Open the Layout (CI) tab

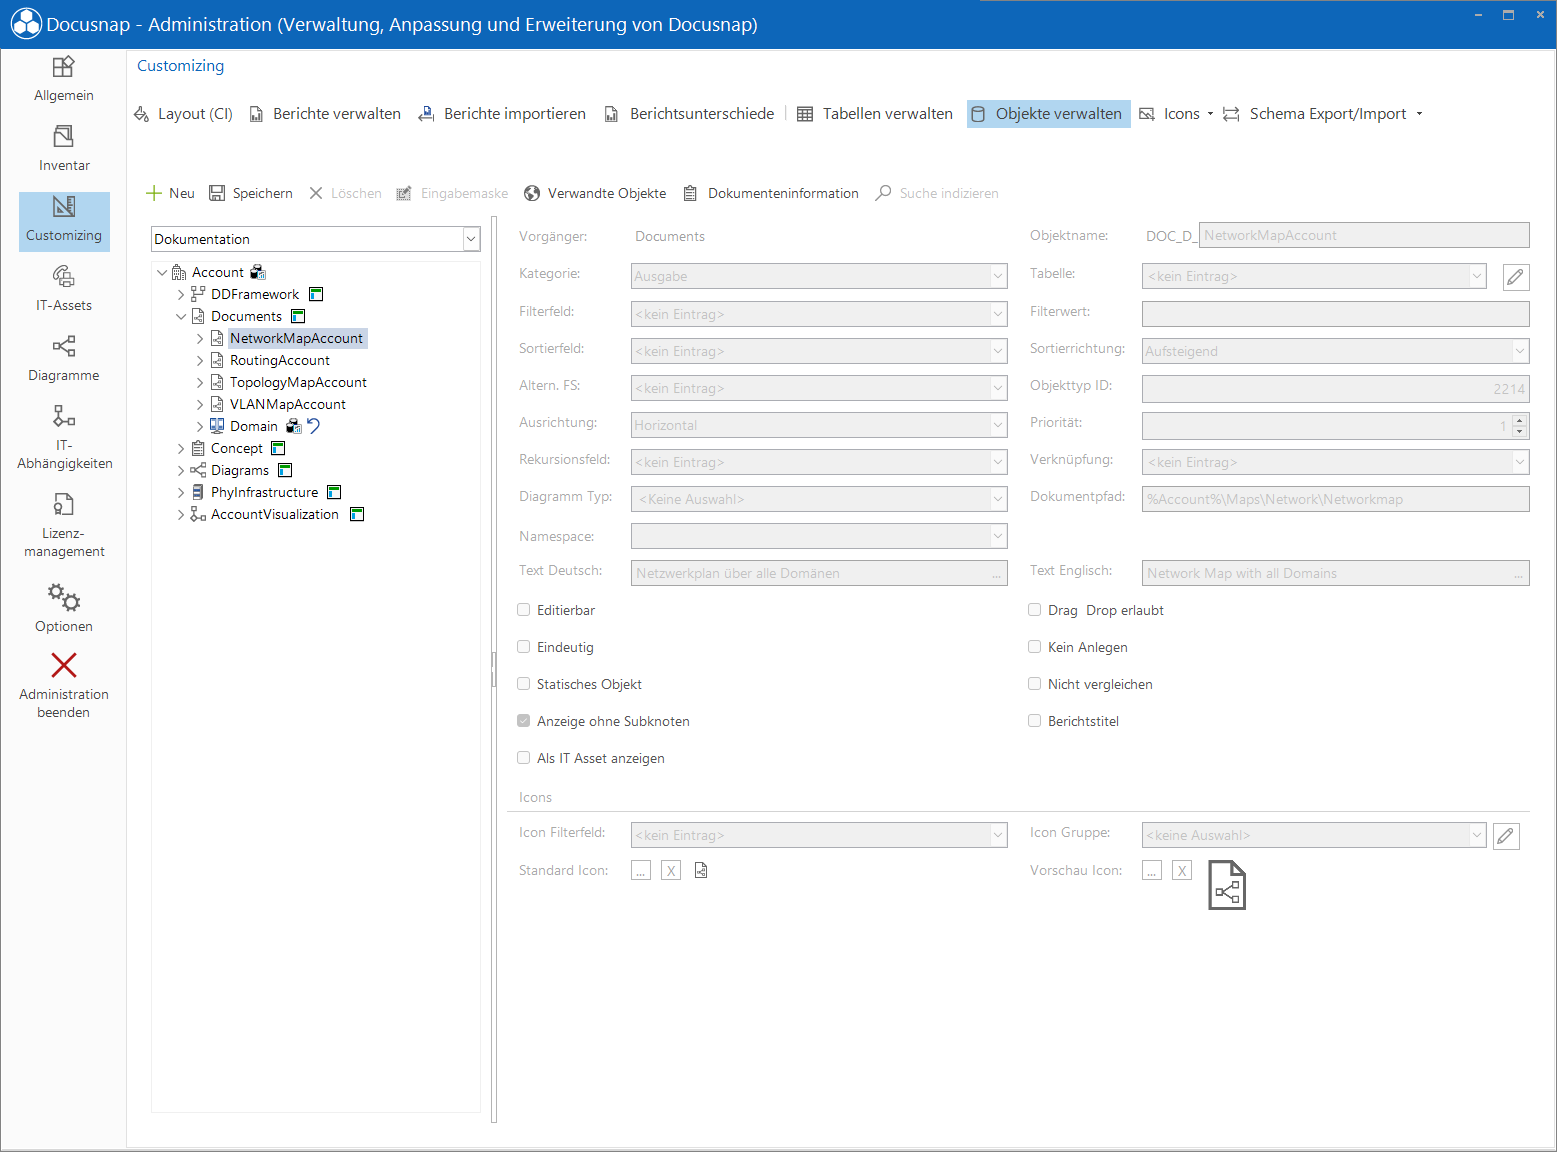click(184, 114)
